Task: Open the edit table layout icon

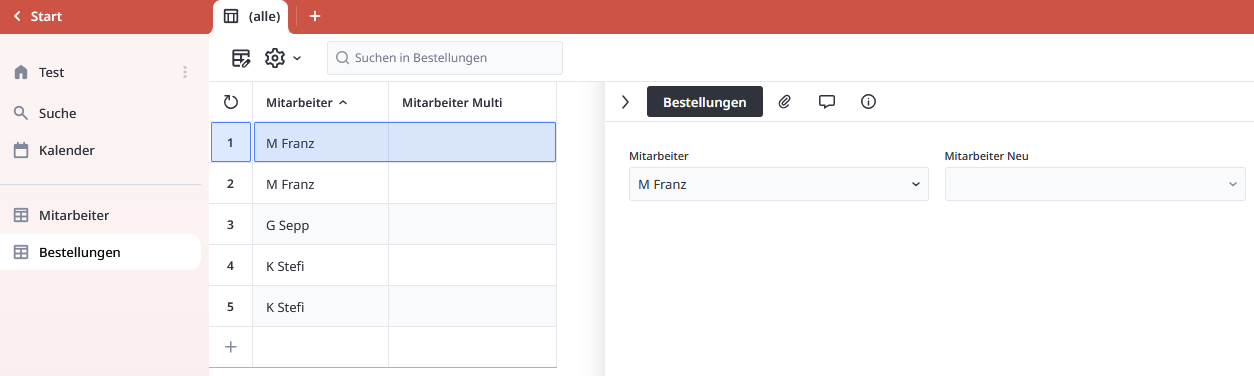Action: [x=241, y=58]
